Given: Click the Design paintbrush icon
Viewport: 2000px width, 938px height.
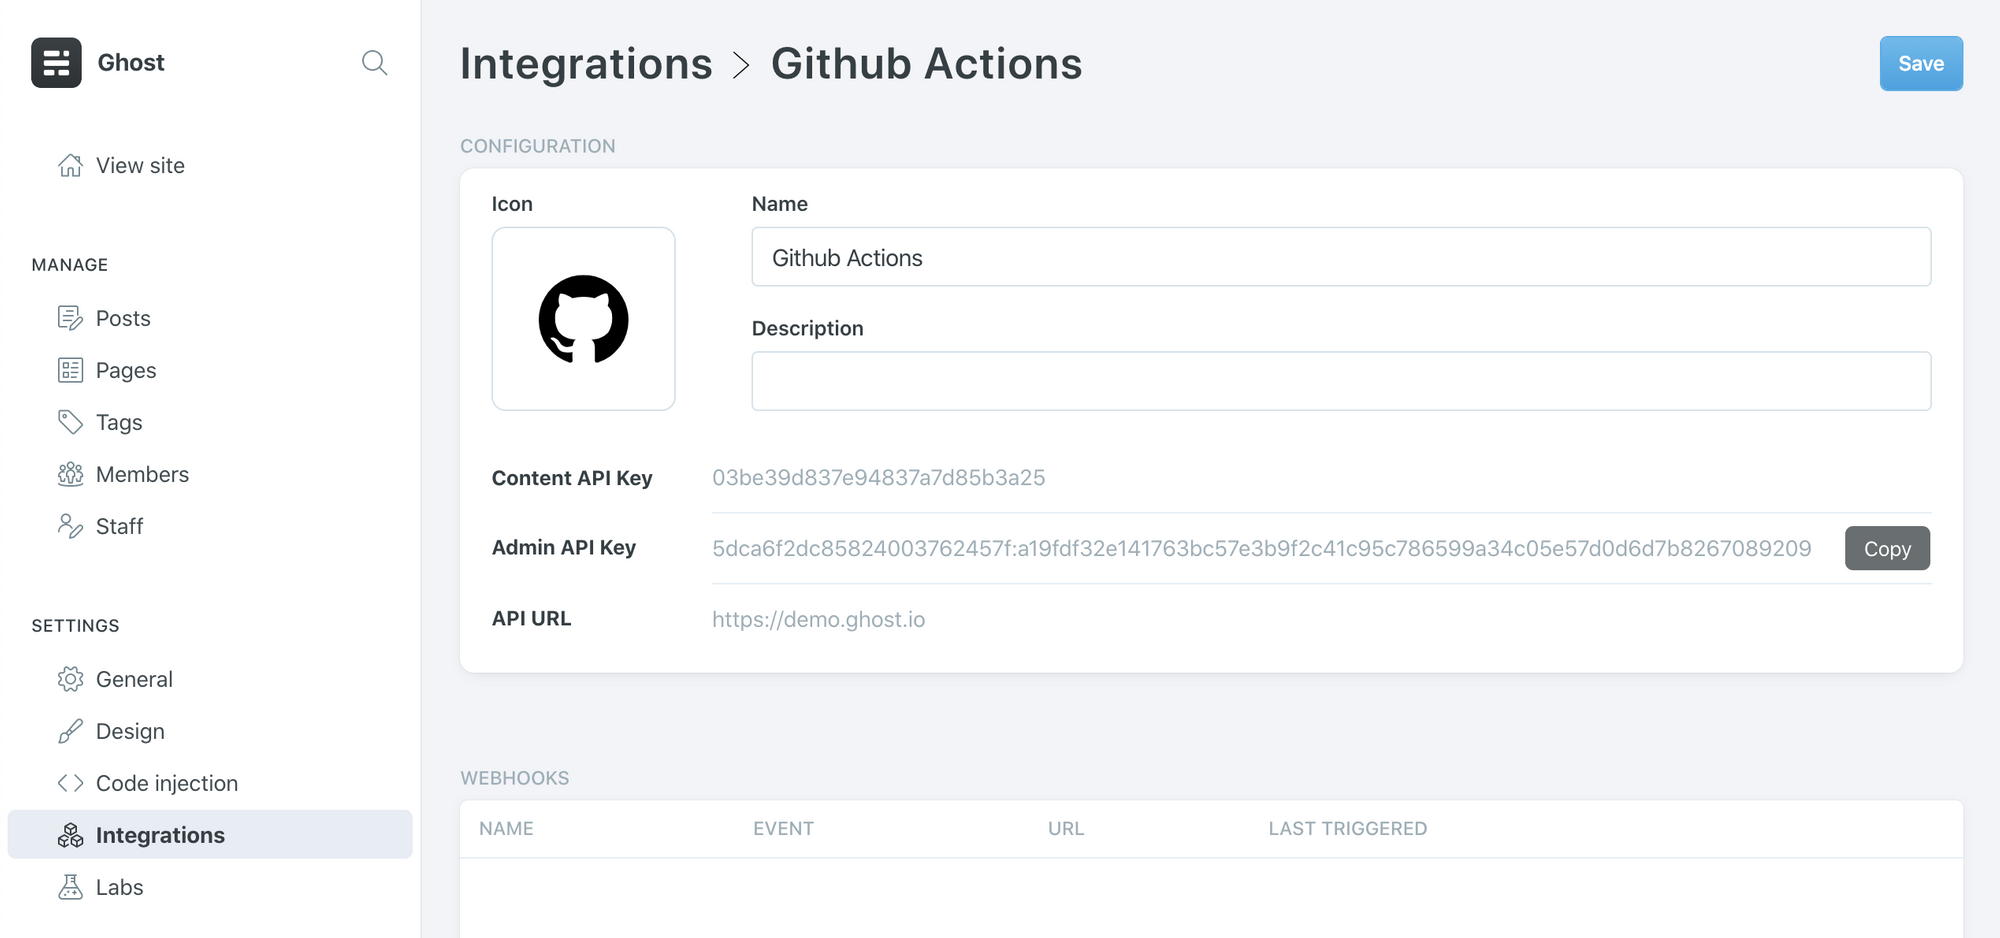Looking at the screenshot, I should (70, 731).
